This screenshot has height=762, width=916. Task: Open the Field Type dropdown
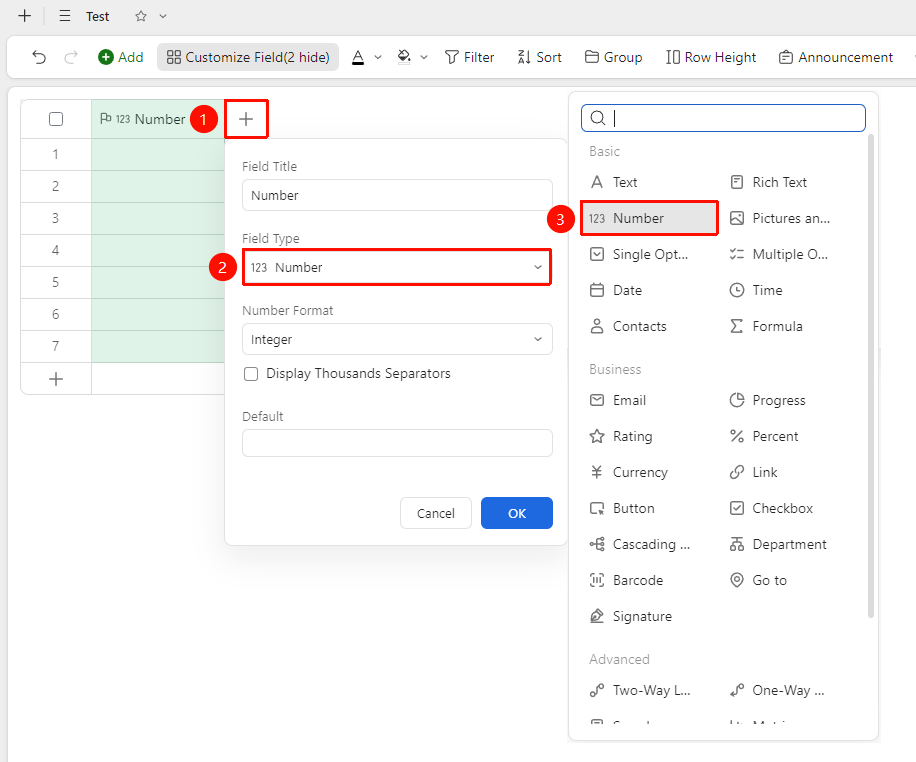(x=397, y=268)
